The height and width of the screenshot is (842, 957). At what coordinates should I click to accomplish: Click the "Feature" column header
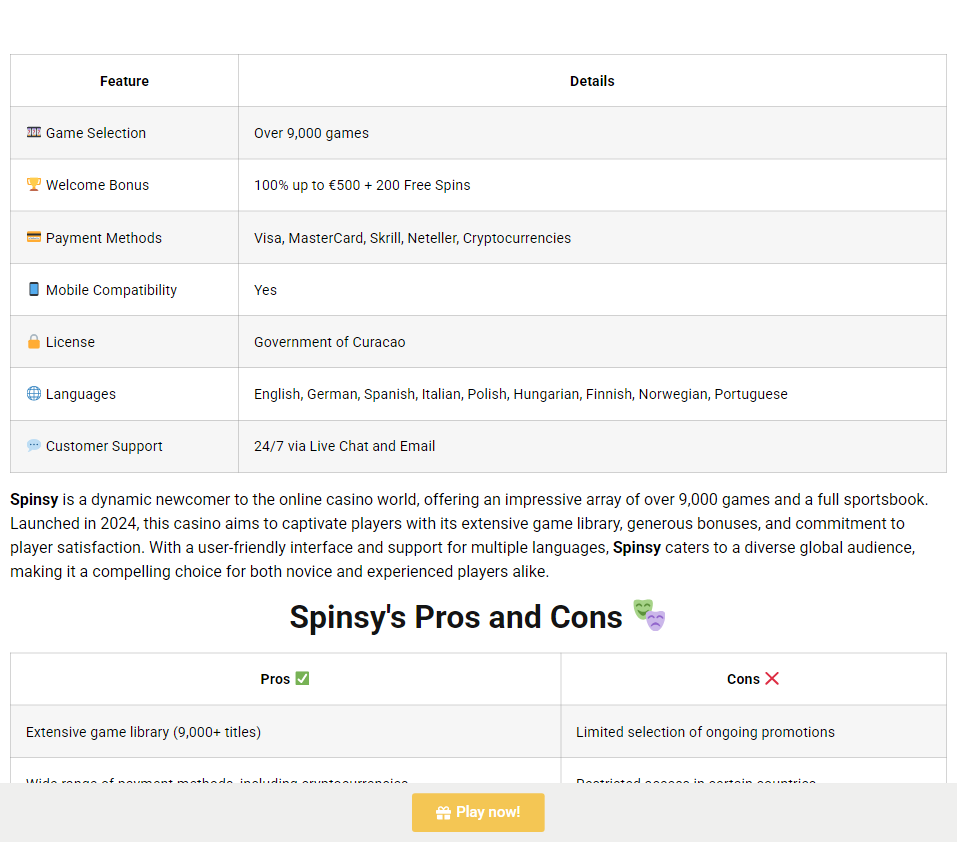125,81
